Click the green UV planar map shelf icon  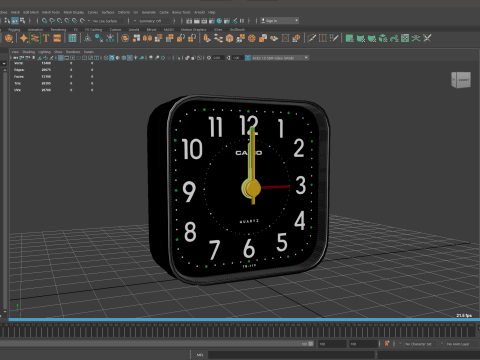[350, 38]
